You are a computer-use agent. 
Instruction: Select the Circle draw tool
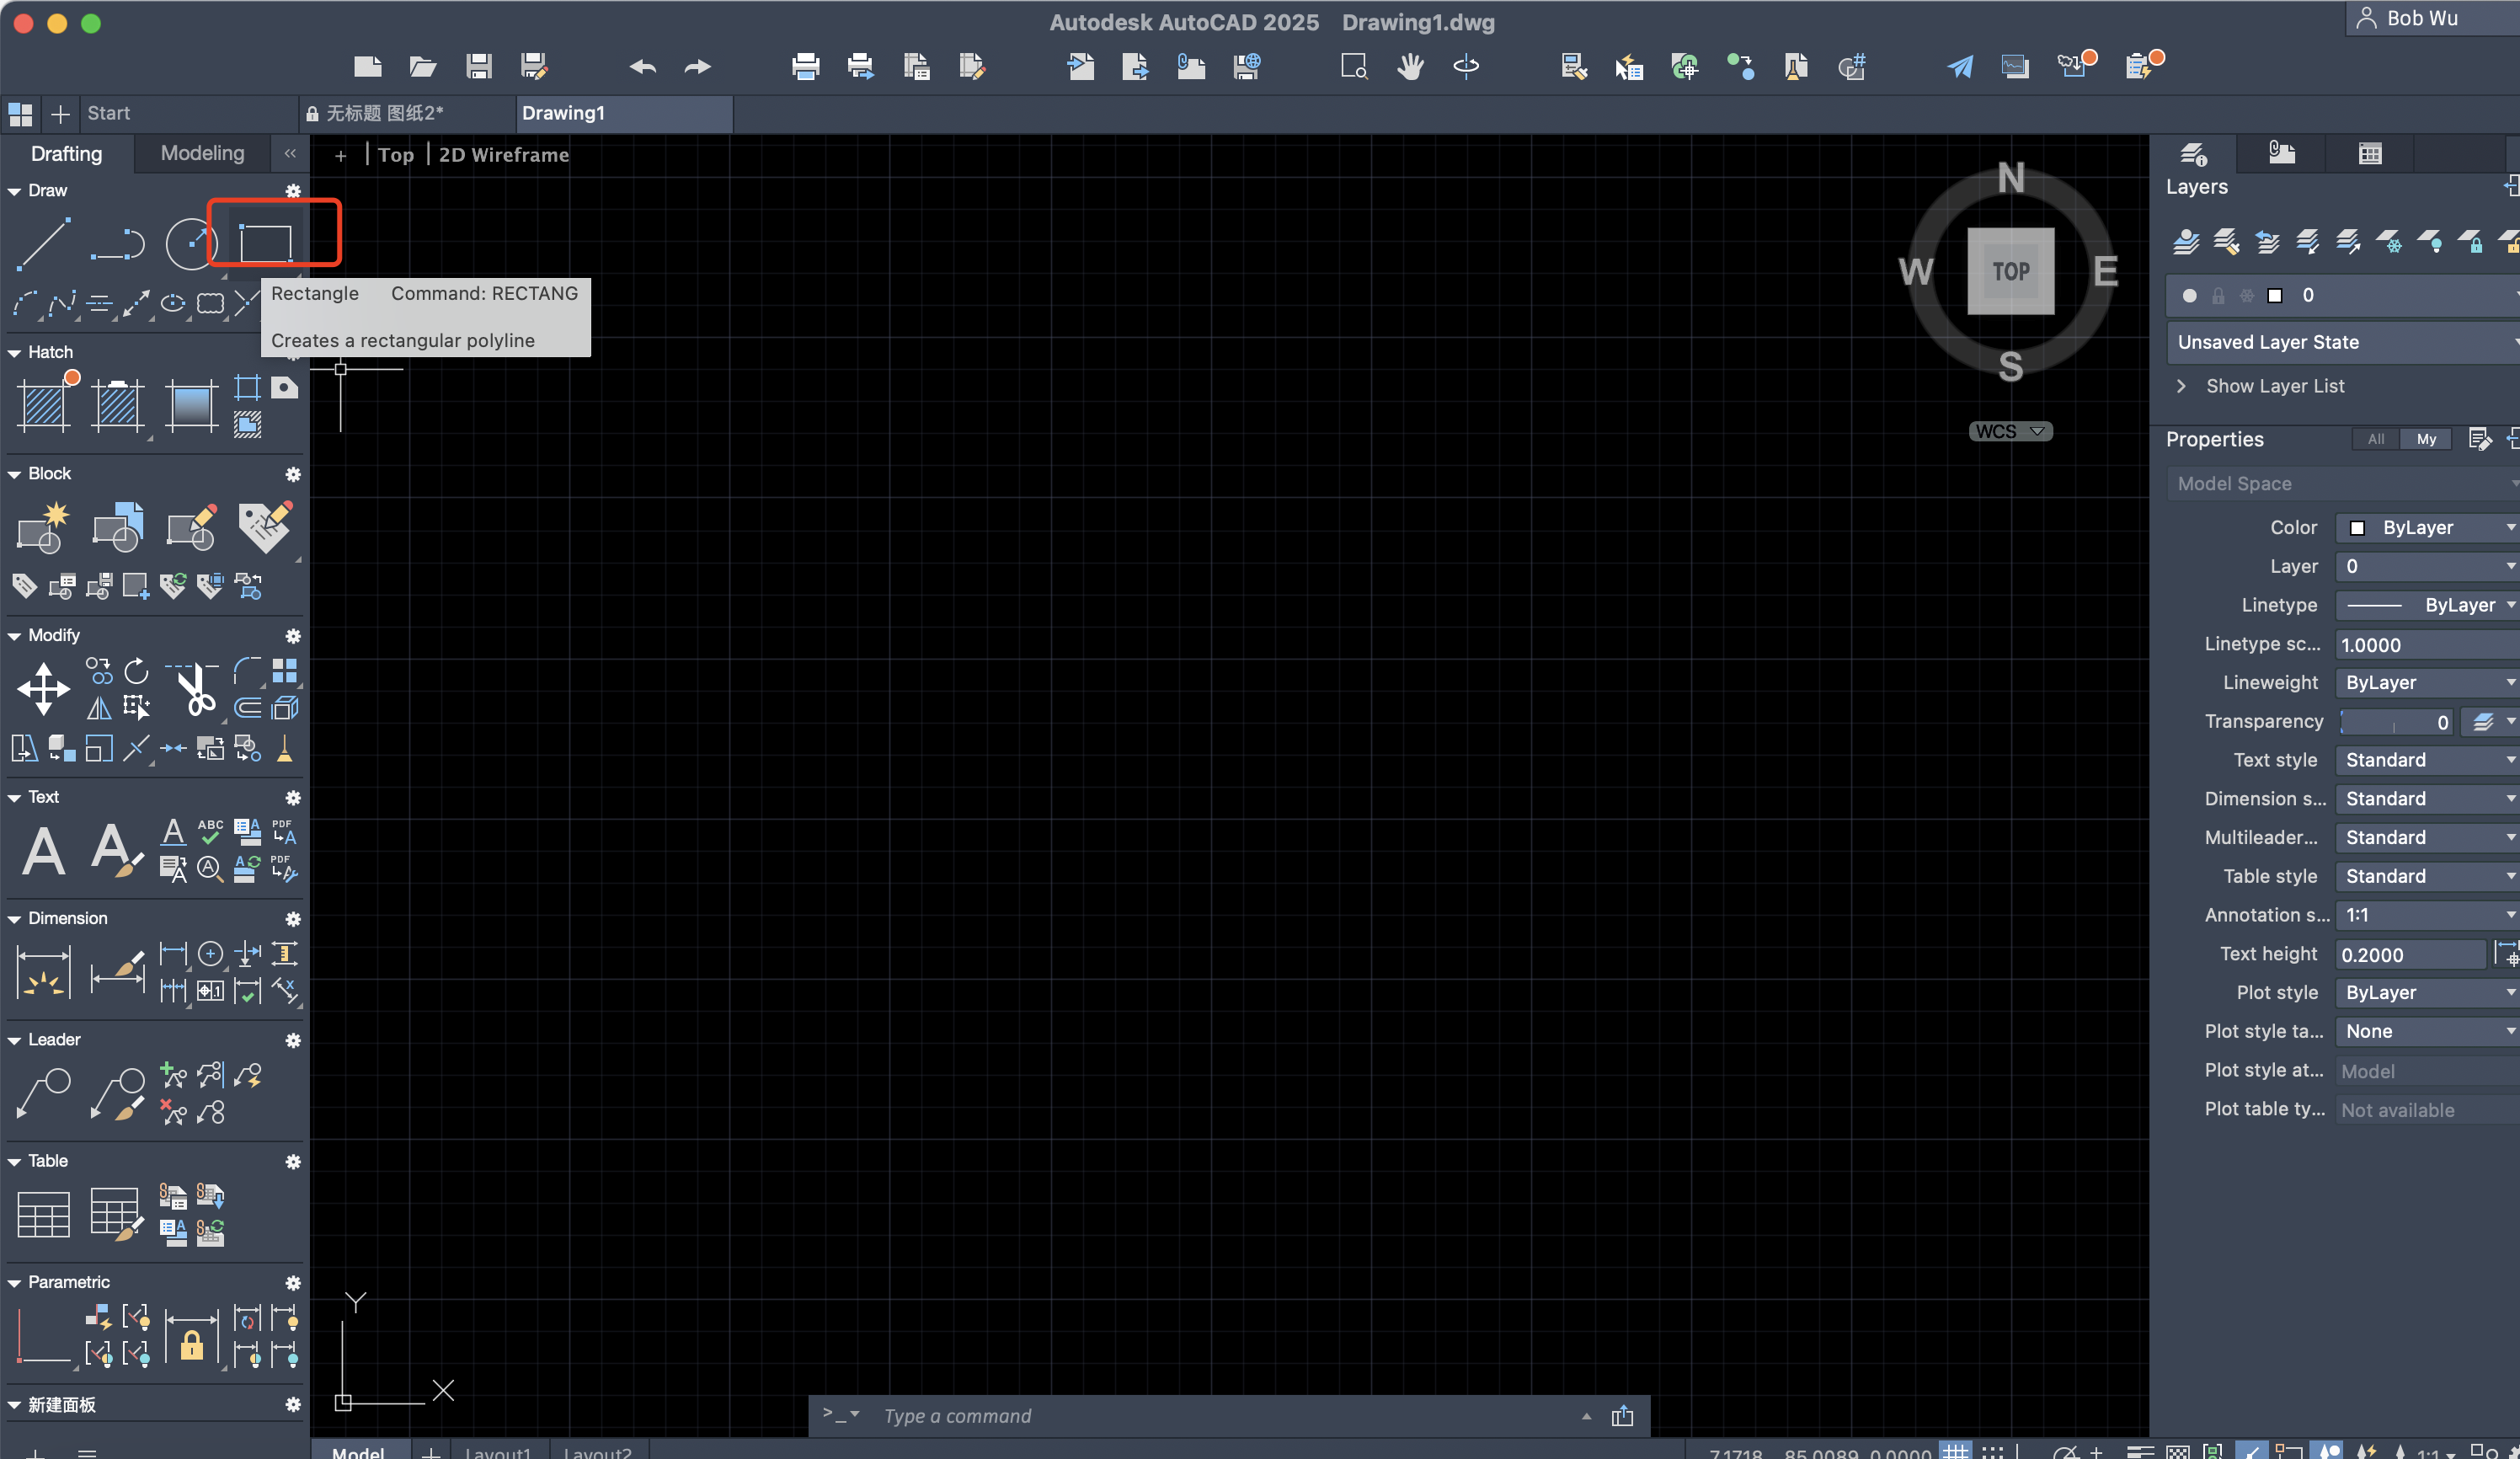[190, 243]
